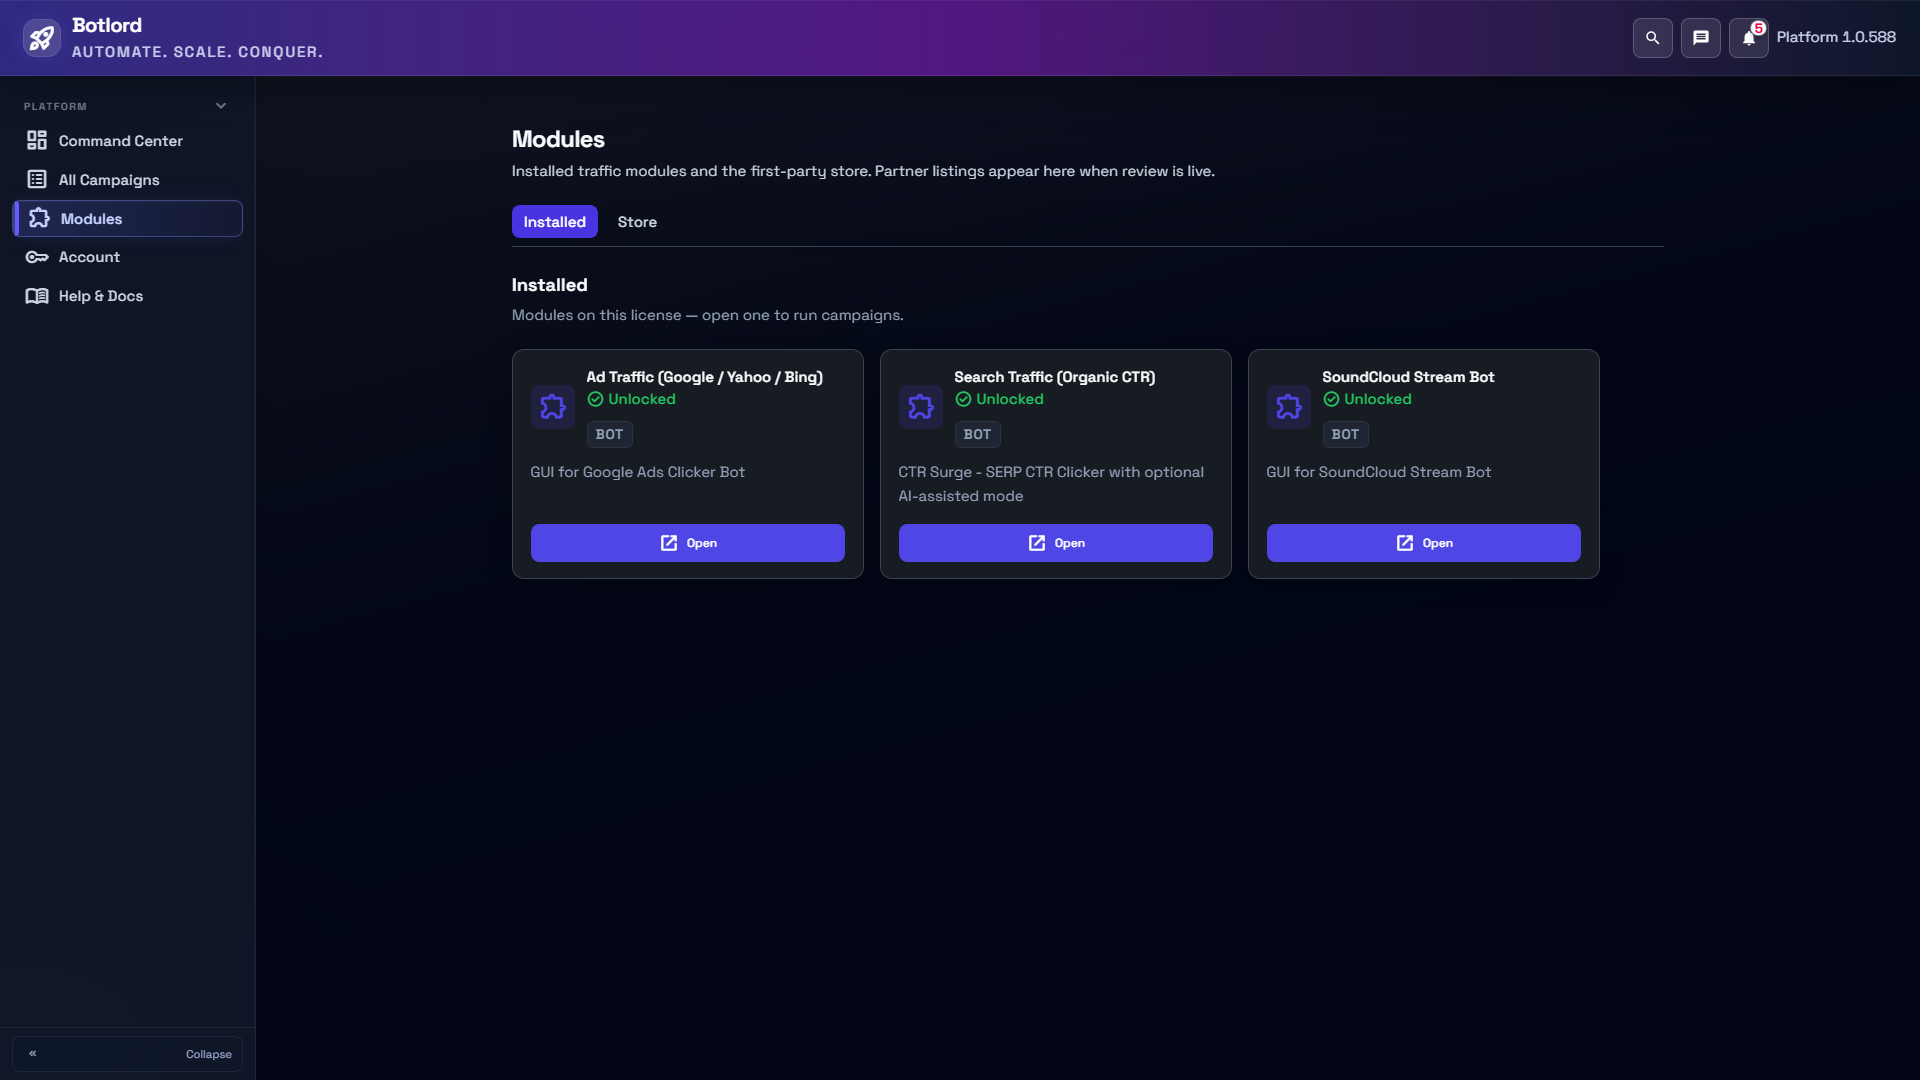This screenshot has width=1920, height=1080.
Task: Open Help & Docs
Action: pyautogui.click(x=127, y=296)
